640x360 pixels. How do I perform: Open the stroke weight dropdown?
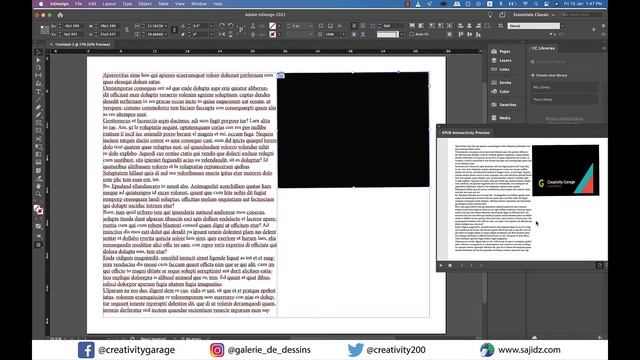[311, 26]
